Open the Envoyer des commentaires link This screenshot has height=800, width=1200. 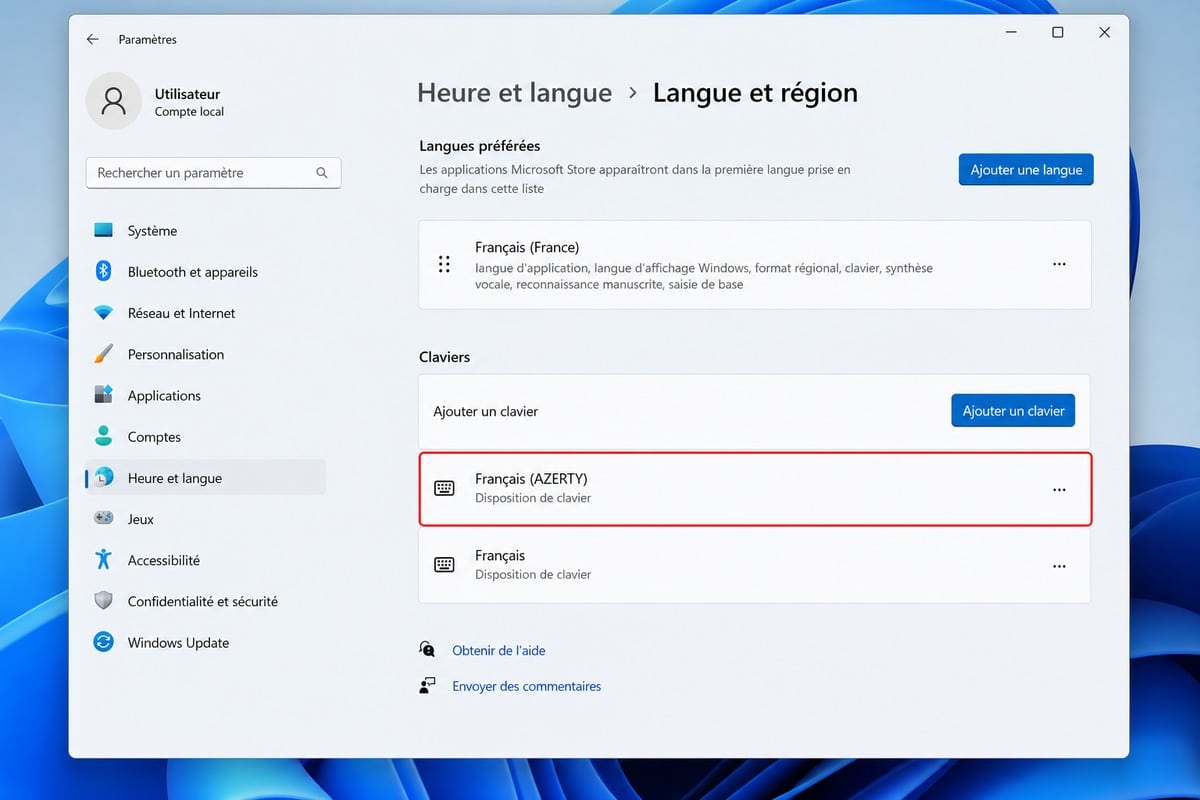pyautogui.click(x=527, y=686)
